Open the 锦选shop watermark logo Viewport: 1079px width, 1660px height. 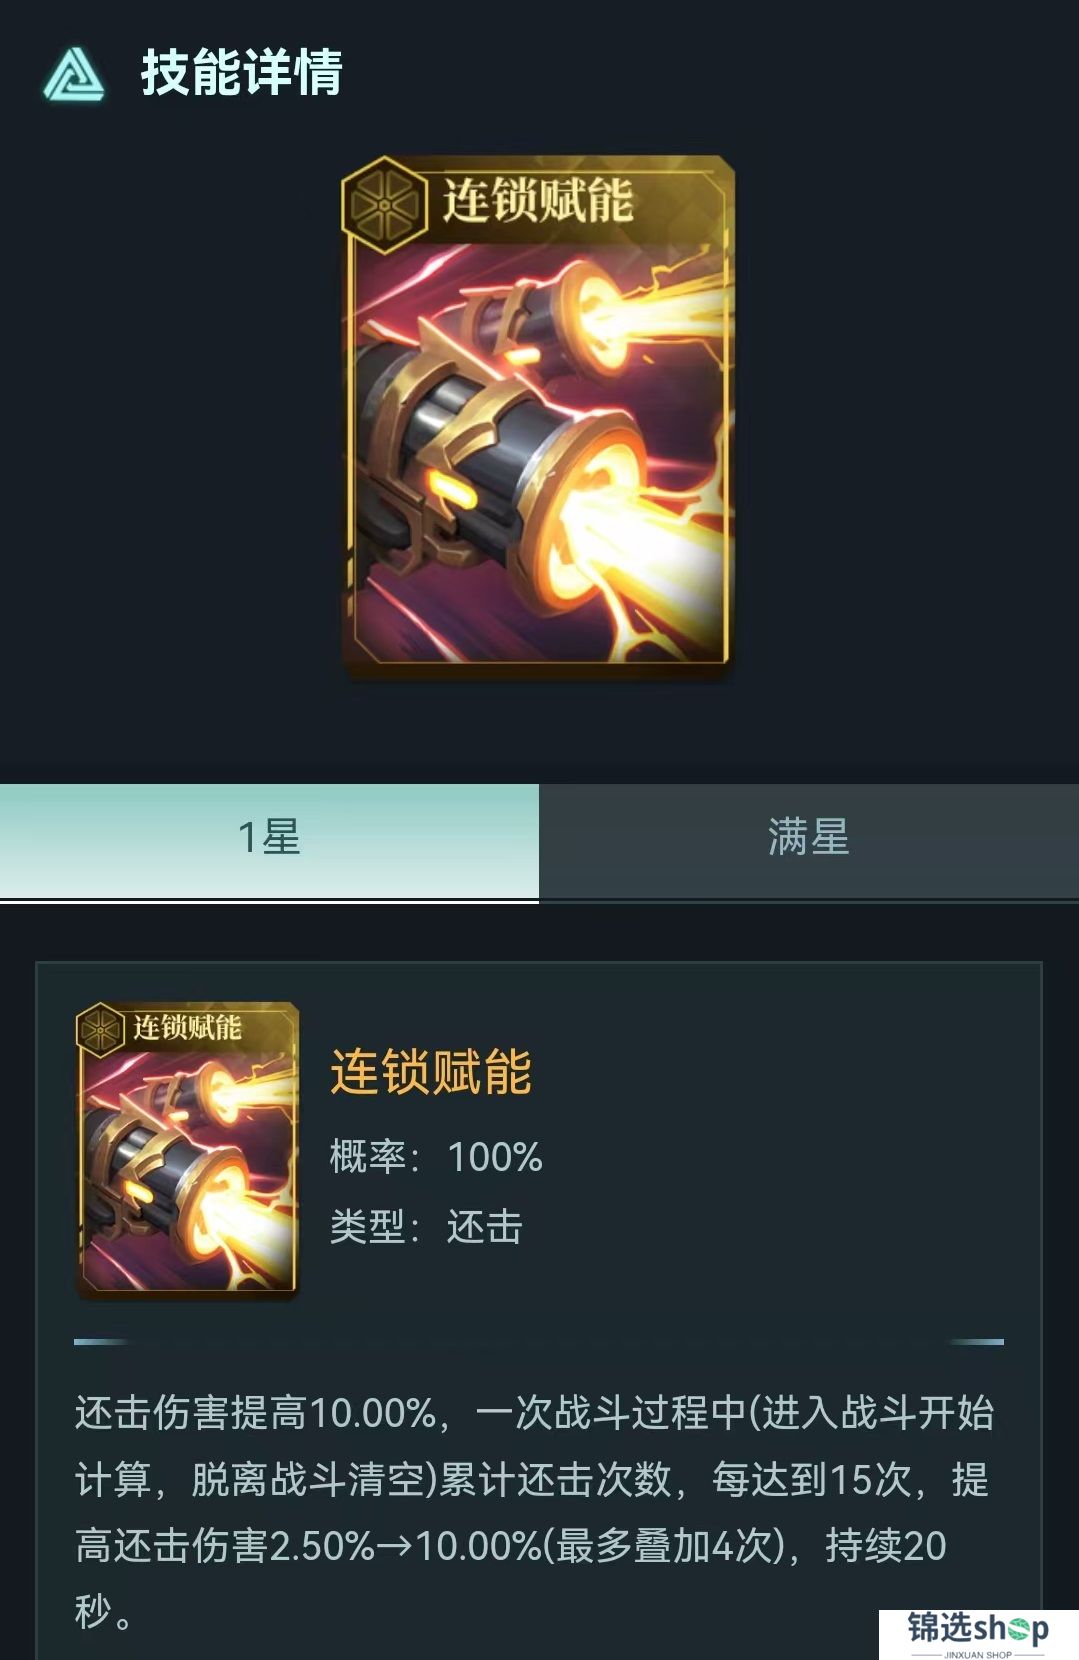pos(978,1633)
